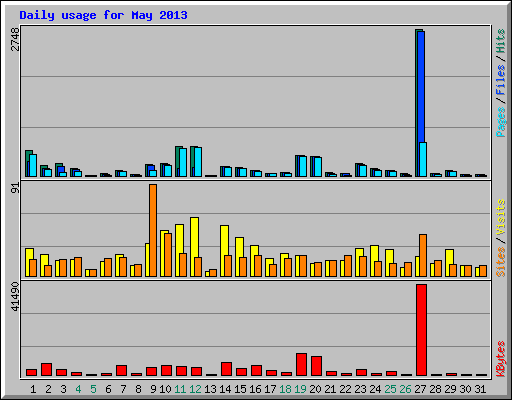Screen dimensions: 512x400
Task: Click the 91 sites axis value
Action: point(15,188)
